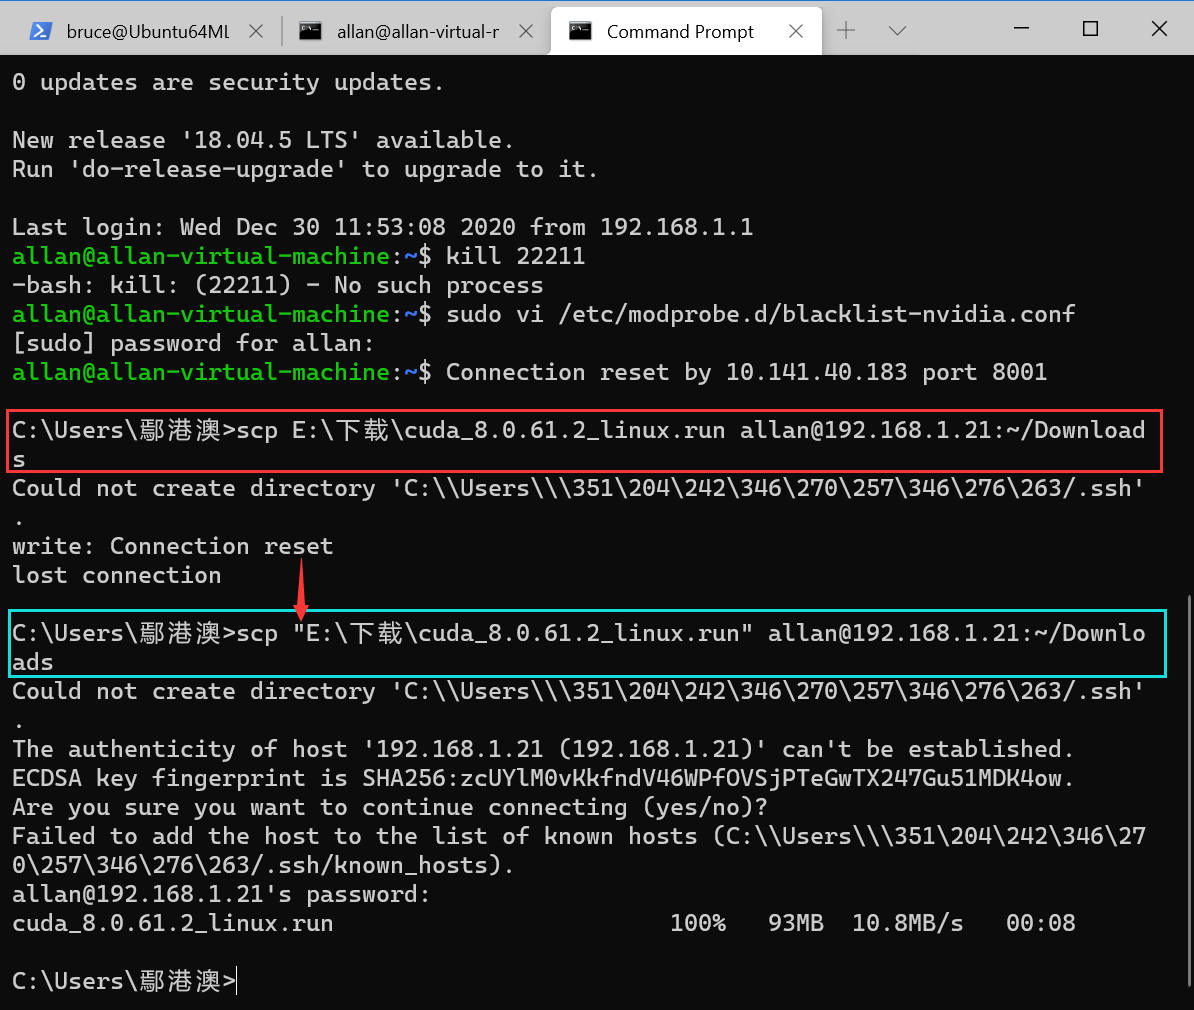
Task: Click the 'kill 22211' command text
Action: (515, 256)
